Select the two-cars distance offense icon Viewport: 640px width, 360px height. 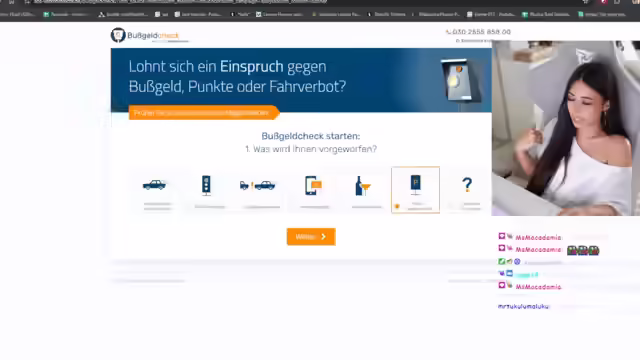click(257, 185)
